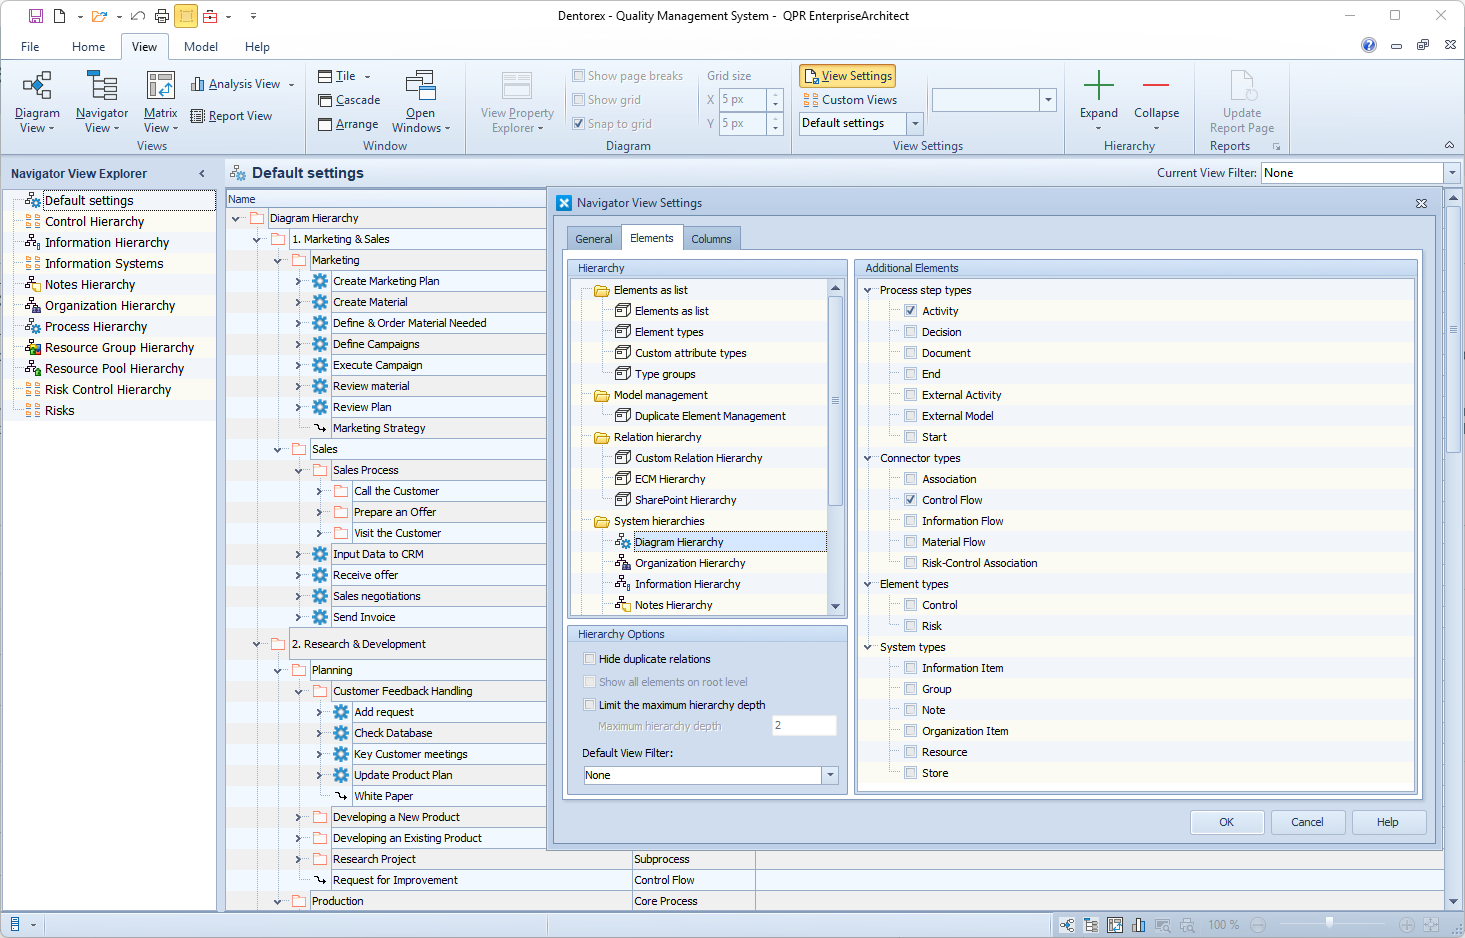Open the Default View Filter dropdown
Screen dimensions: 1465x938
point(829,774)
